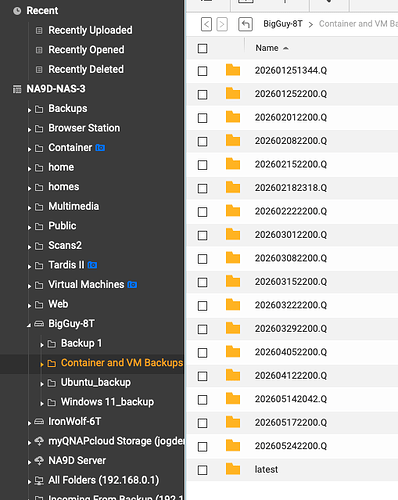Click the folder icon for 202605142042.Q
This screenshot has width=398, height=500.
(x=233, y=399)
